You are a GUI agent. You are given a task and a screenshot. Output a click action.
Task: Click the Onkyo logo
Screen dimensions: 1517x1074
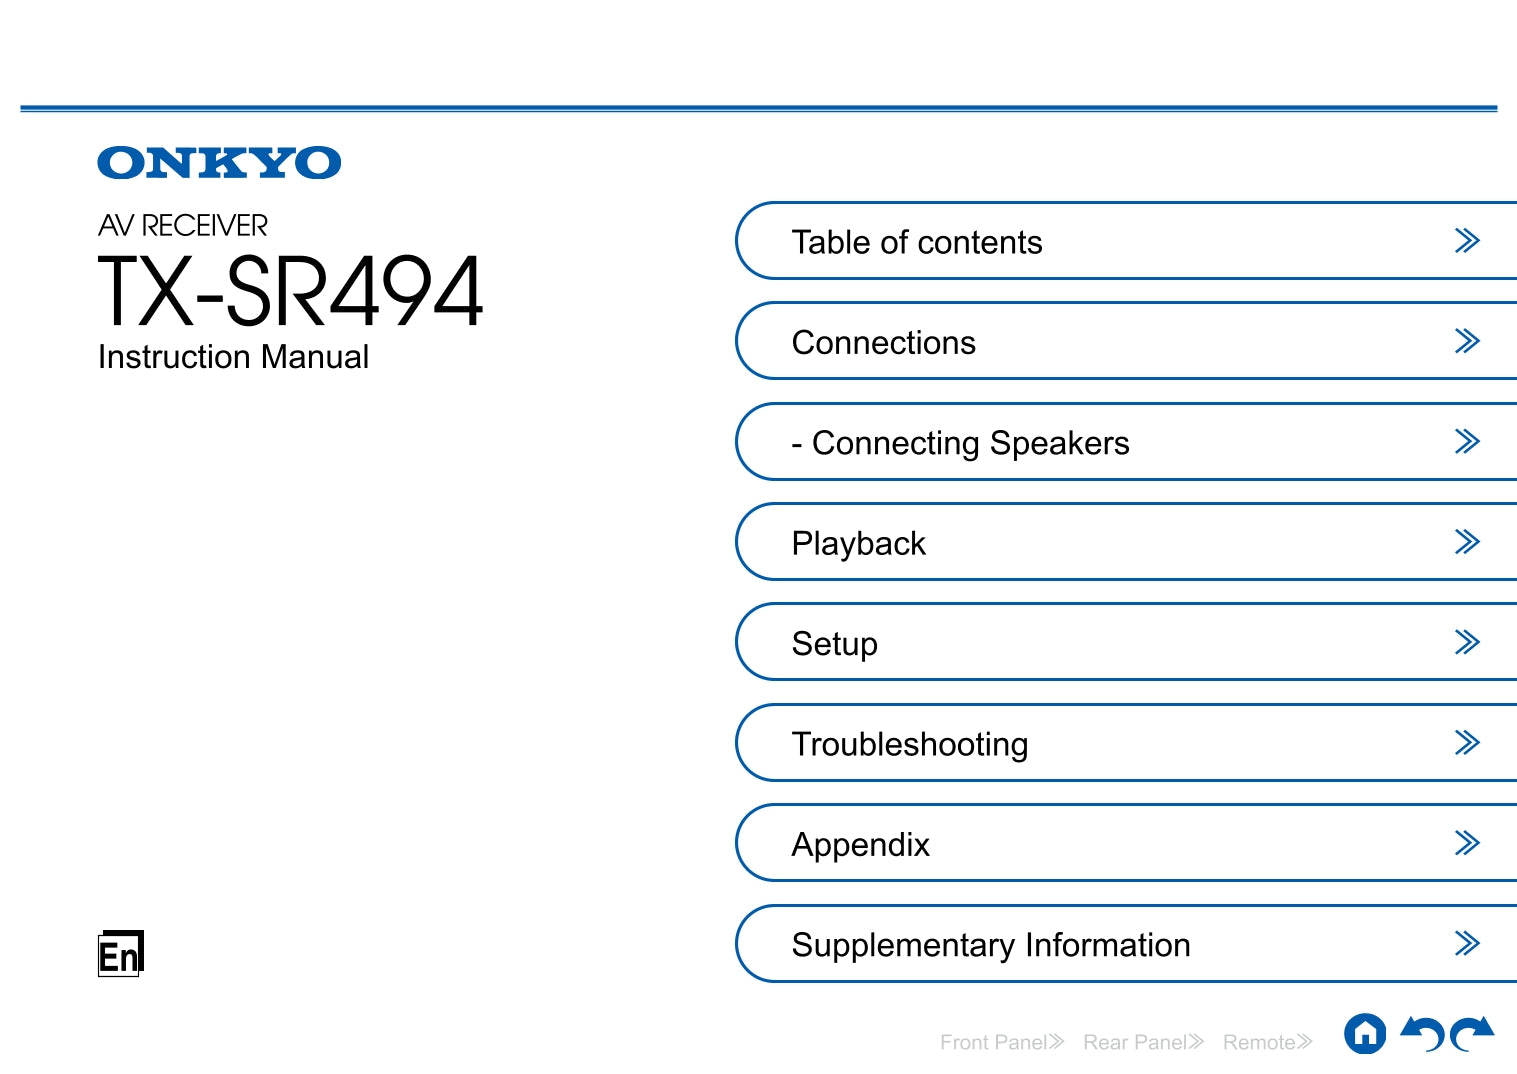[219, 163]
